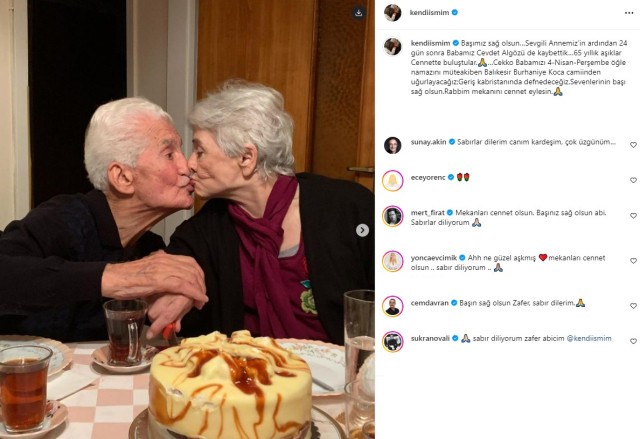Open eceyorenc's story ring avatar
Viewport: 640px width, 439px height.
393,180
